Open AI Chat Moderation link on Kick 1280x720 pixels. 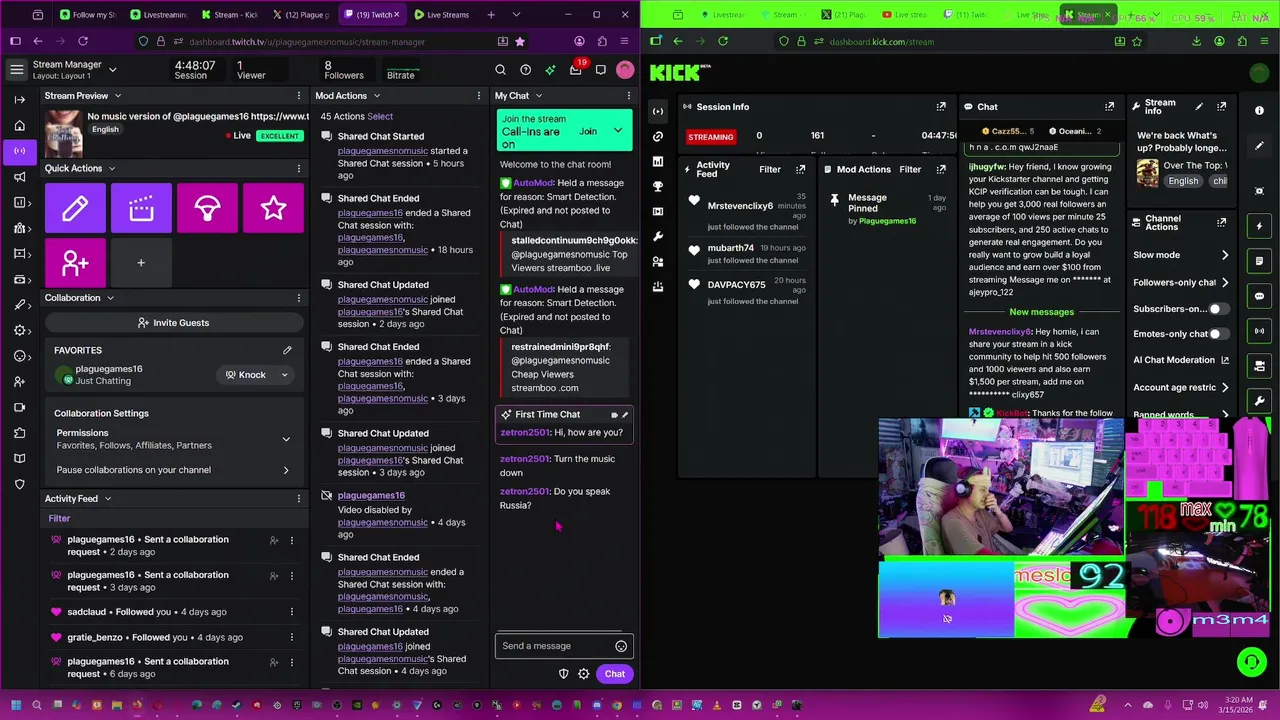point(1181,360)
